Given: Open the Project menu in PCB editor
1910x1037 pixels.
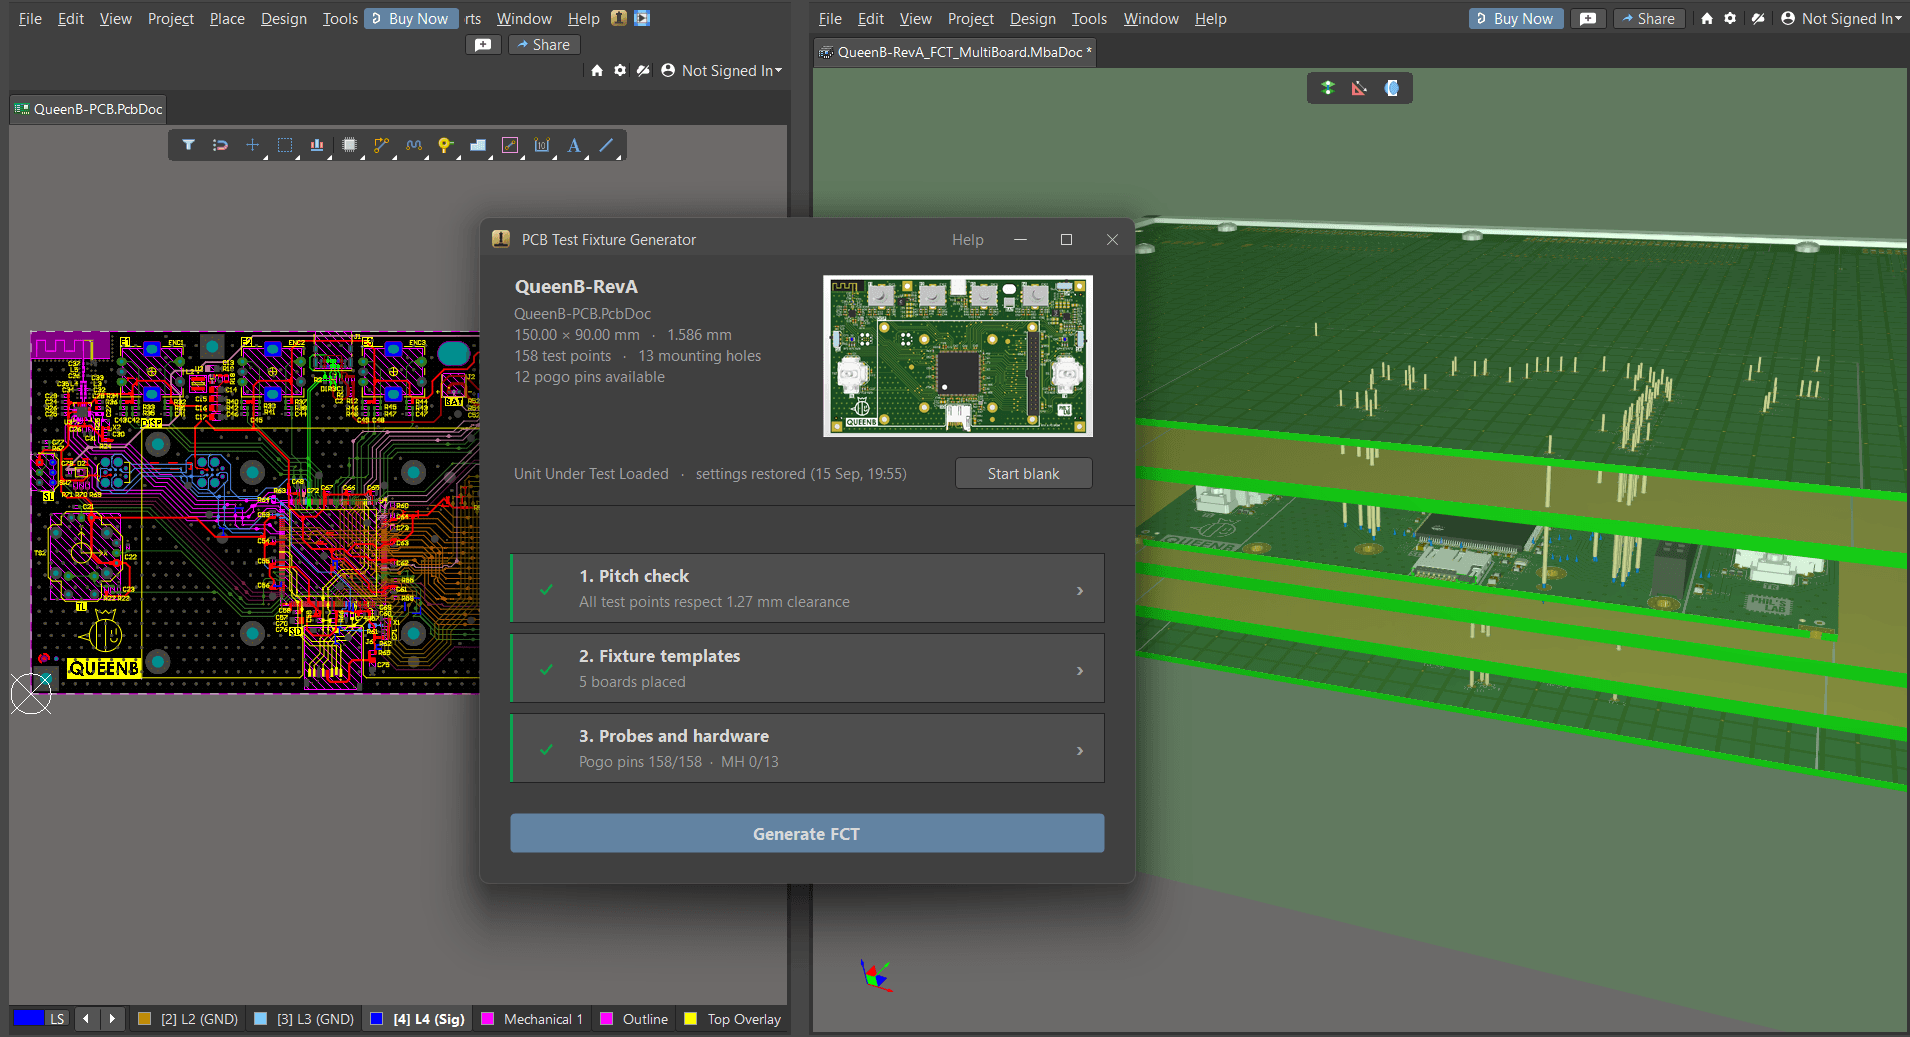Looking at the screenshot, I should pos(171,19).
